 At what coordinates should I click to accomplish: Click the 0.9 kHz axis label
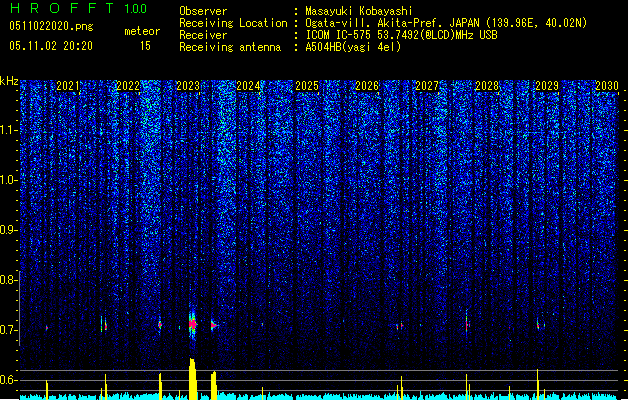[x=9, y=230]
